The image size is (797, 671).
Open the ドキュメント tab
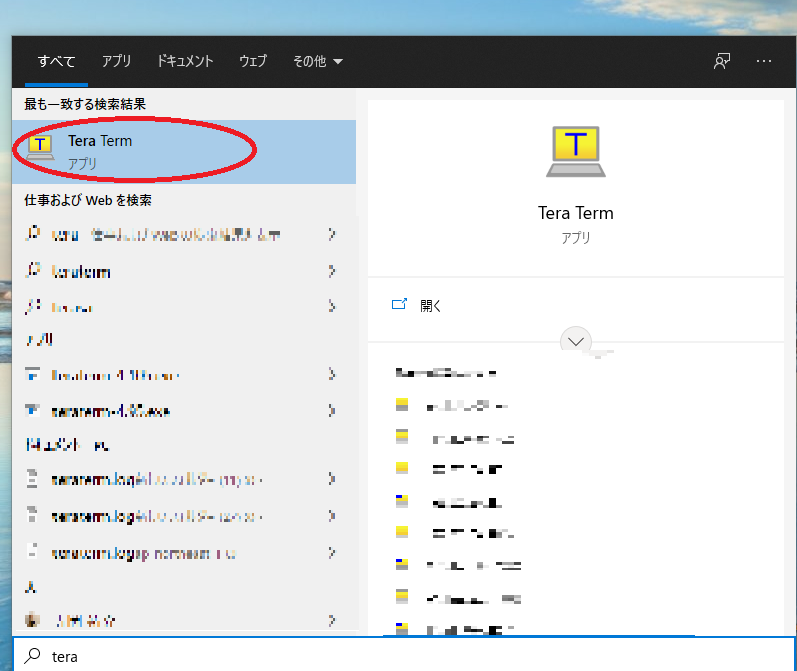click(x=185, y=62)
